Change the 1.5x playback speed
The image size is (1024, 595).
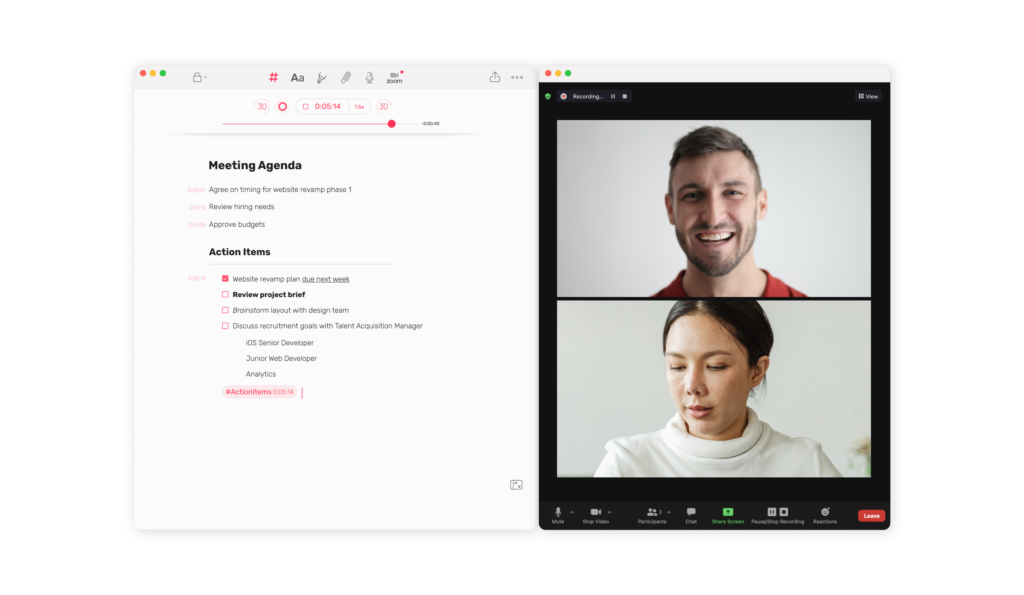coord(359,106)
